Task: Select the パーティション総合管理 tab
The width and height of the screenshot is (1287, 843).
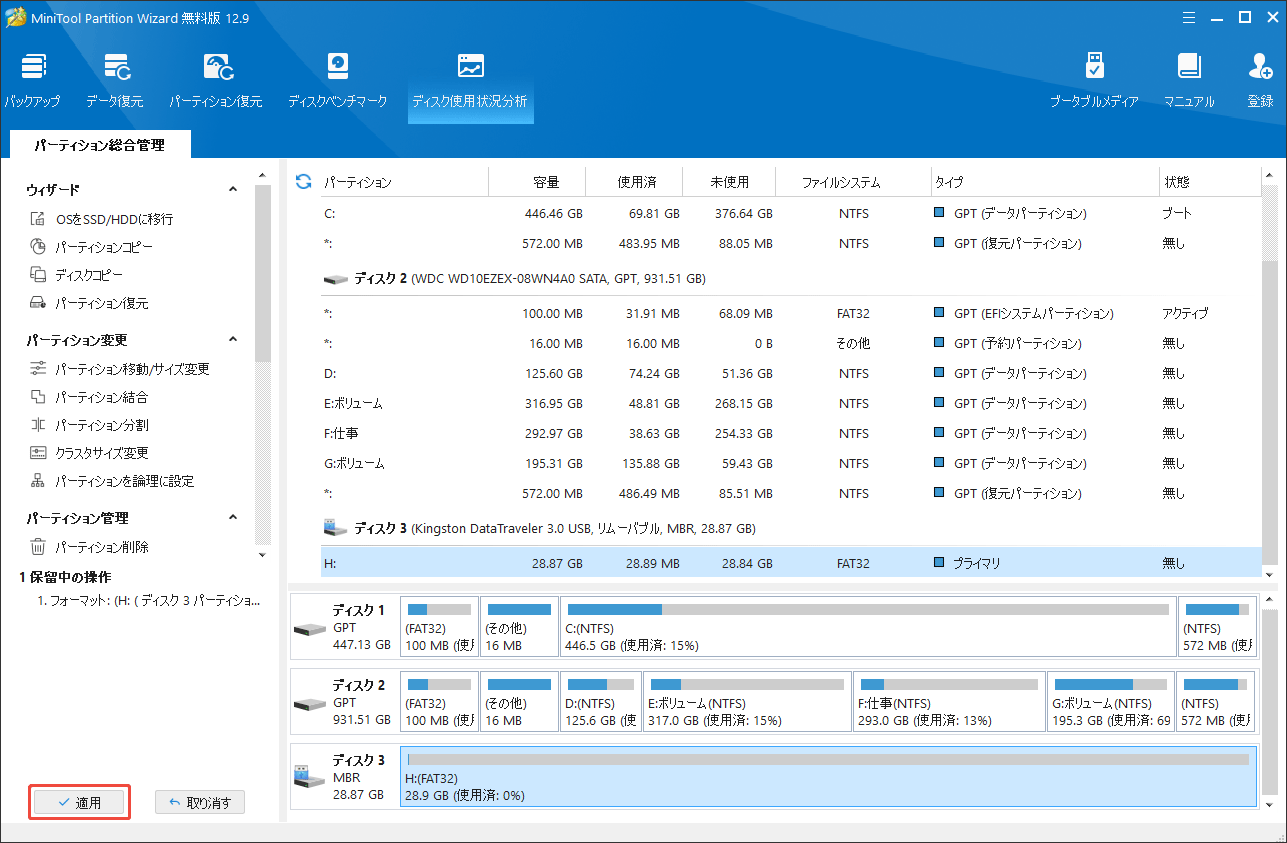Action: click(99, 145)
